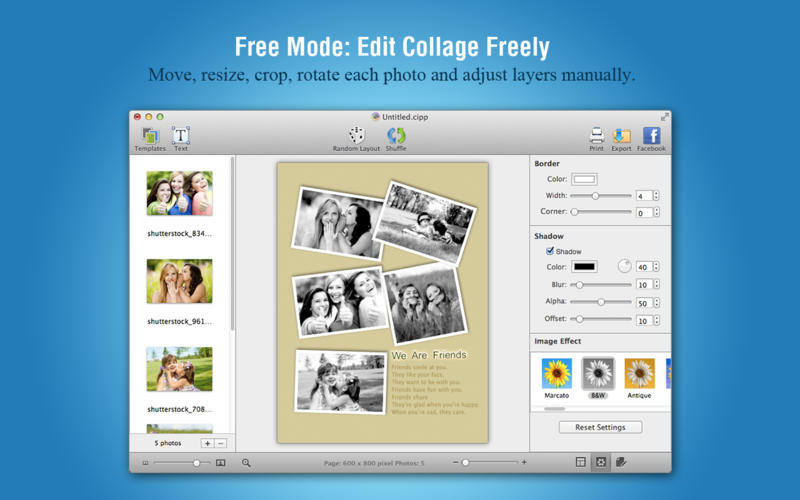
Task: Adjust the border Corner stepper
Action: coord(656,212)
